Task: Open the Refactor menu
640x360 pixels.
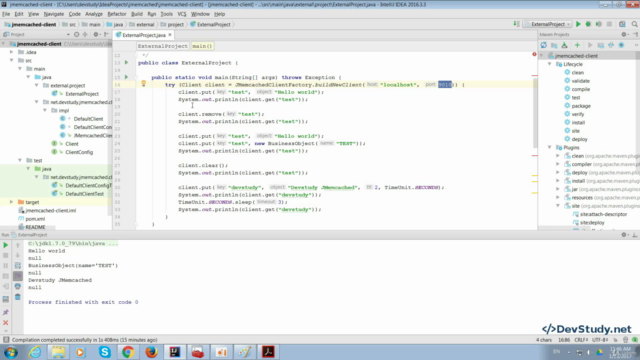Action: (x=117, y=14)
